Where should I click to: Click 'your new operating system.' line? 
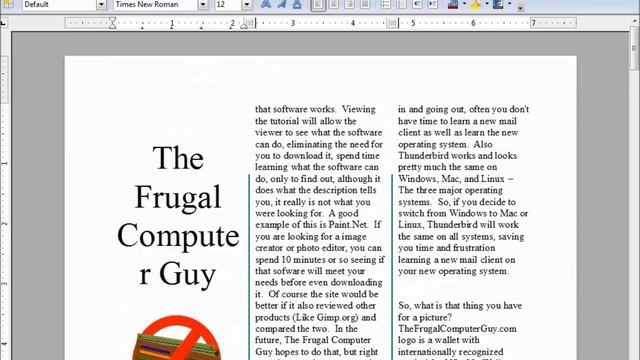(x=453, y=271)
